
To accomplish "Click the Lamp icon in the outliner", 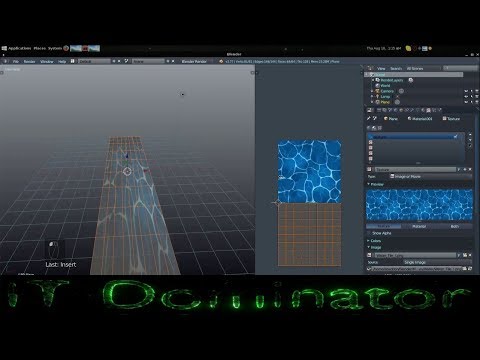I will [378, 96].
